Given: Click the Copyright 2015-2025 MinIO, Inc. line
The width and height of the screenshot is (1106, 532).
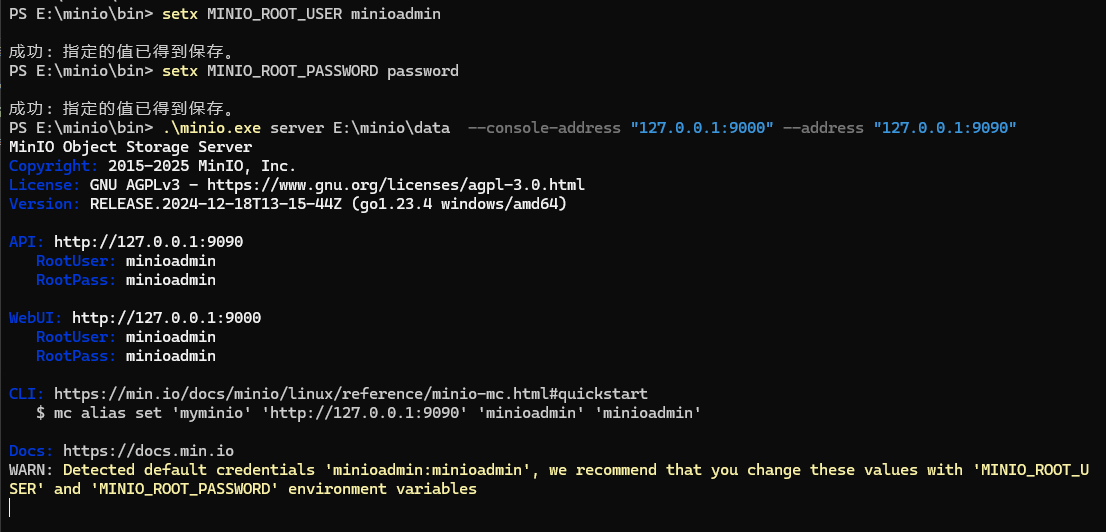Looking at the screenshot, I should [152, 166].
